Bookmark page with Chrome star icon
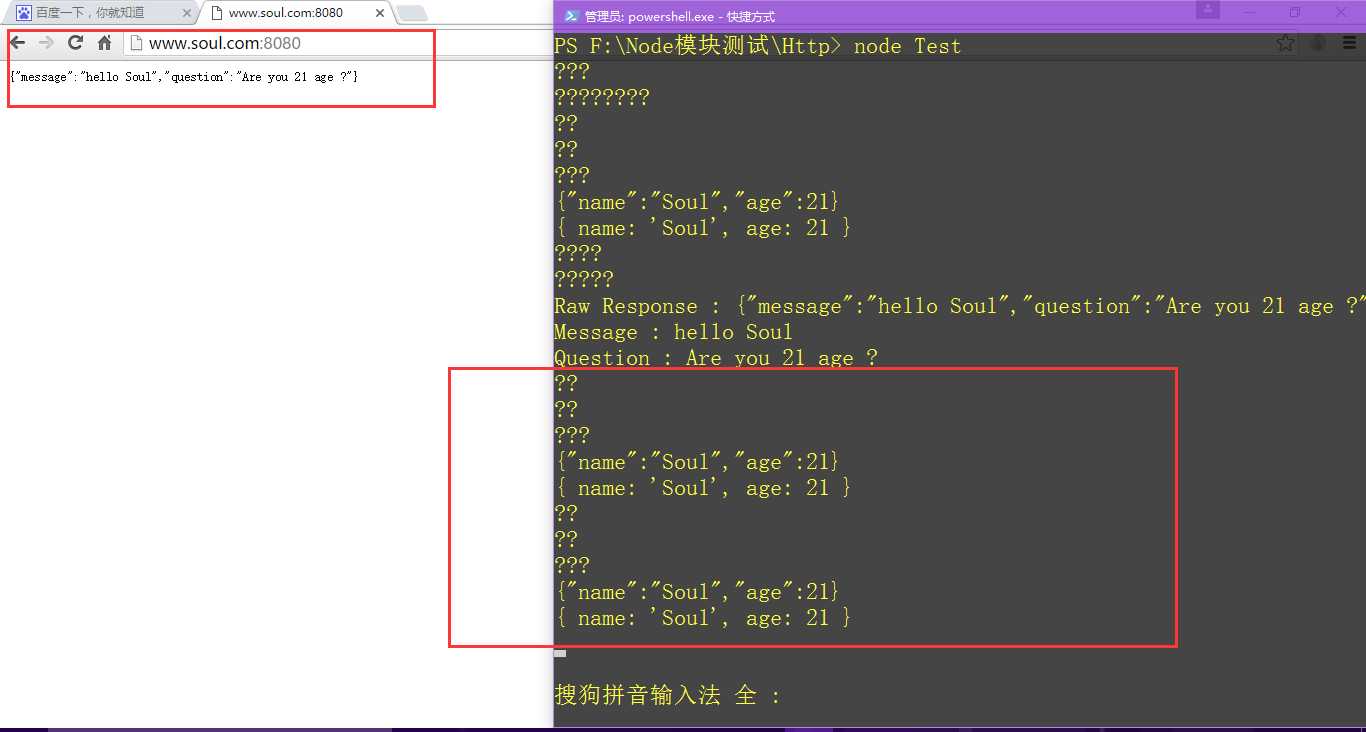Image resolution: width=1366 pixels, height=732 pixels. tap(1285, 43)
